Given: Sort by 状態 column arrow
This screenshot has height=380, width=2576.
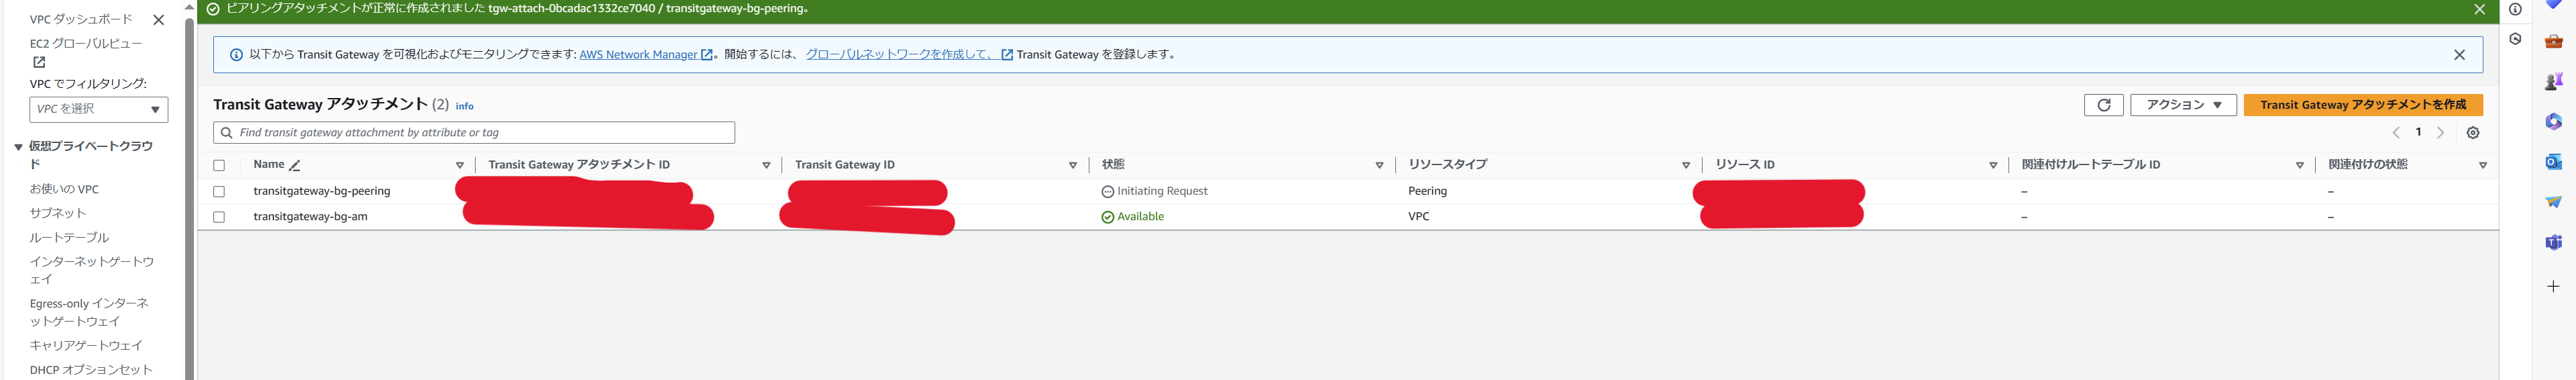Looking at the screenshot, I should click(x=1379, y=166).
